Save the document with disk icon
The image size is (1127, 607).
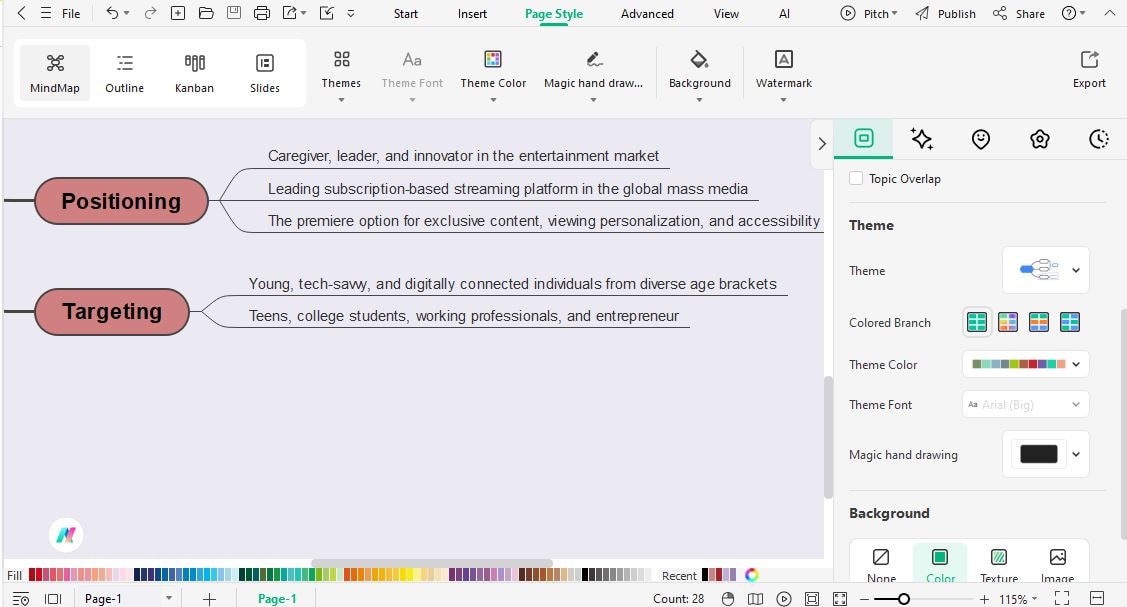[234, 13]
